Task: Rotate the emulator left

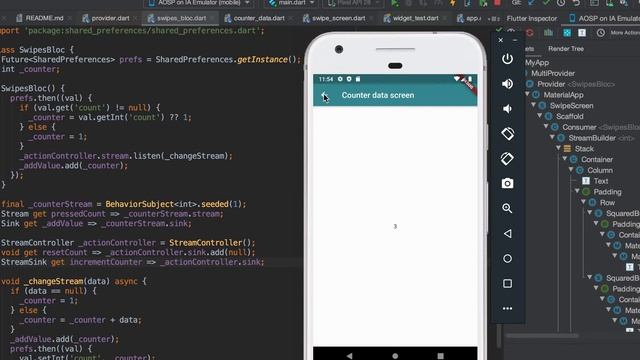Action: click(x=507, y=133)
